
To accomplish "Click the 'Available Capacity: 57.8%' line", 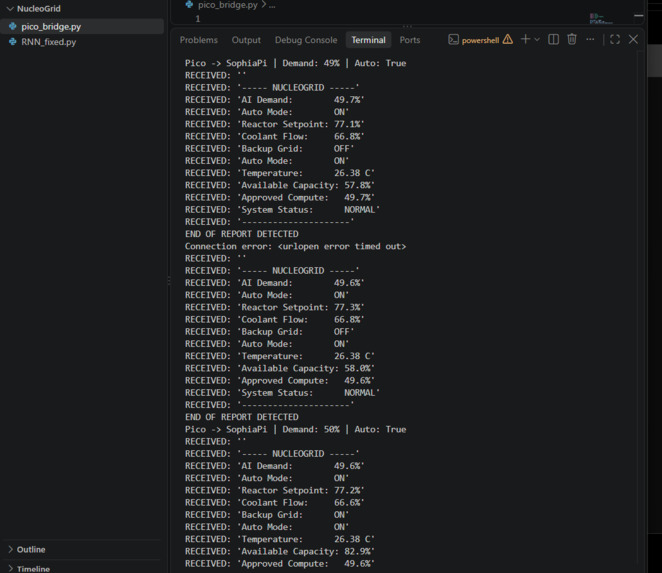I will click(x=279, y=185).
